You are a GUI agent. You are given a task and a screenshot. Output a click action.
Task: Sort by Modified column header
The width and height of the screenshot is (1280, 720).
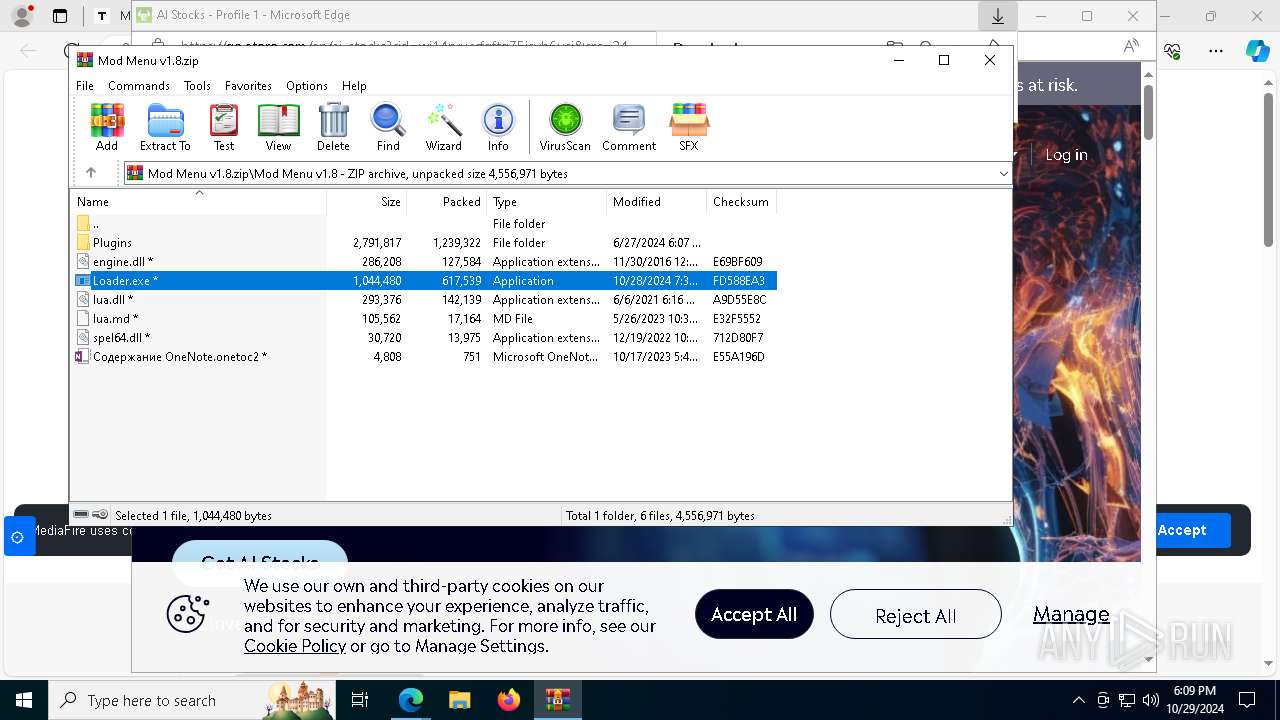(657, 202)
